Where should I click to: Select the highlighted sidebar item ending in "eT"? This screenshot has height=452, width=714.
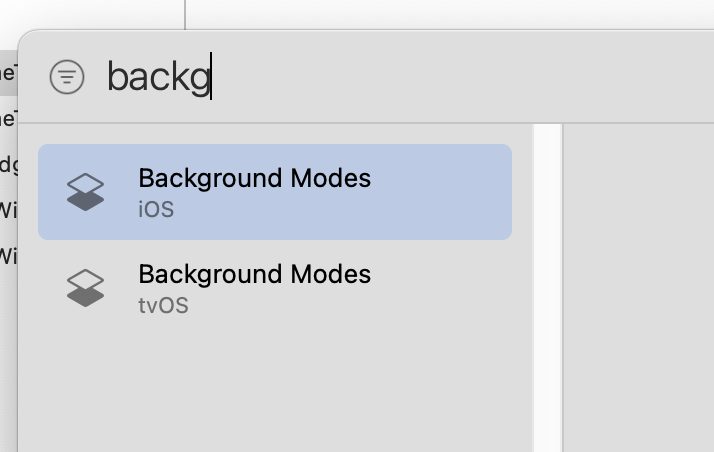pos(9,73)
